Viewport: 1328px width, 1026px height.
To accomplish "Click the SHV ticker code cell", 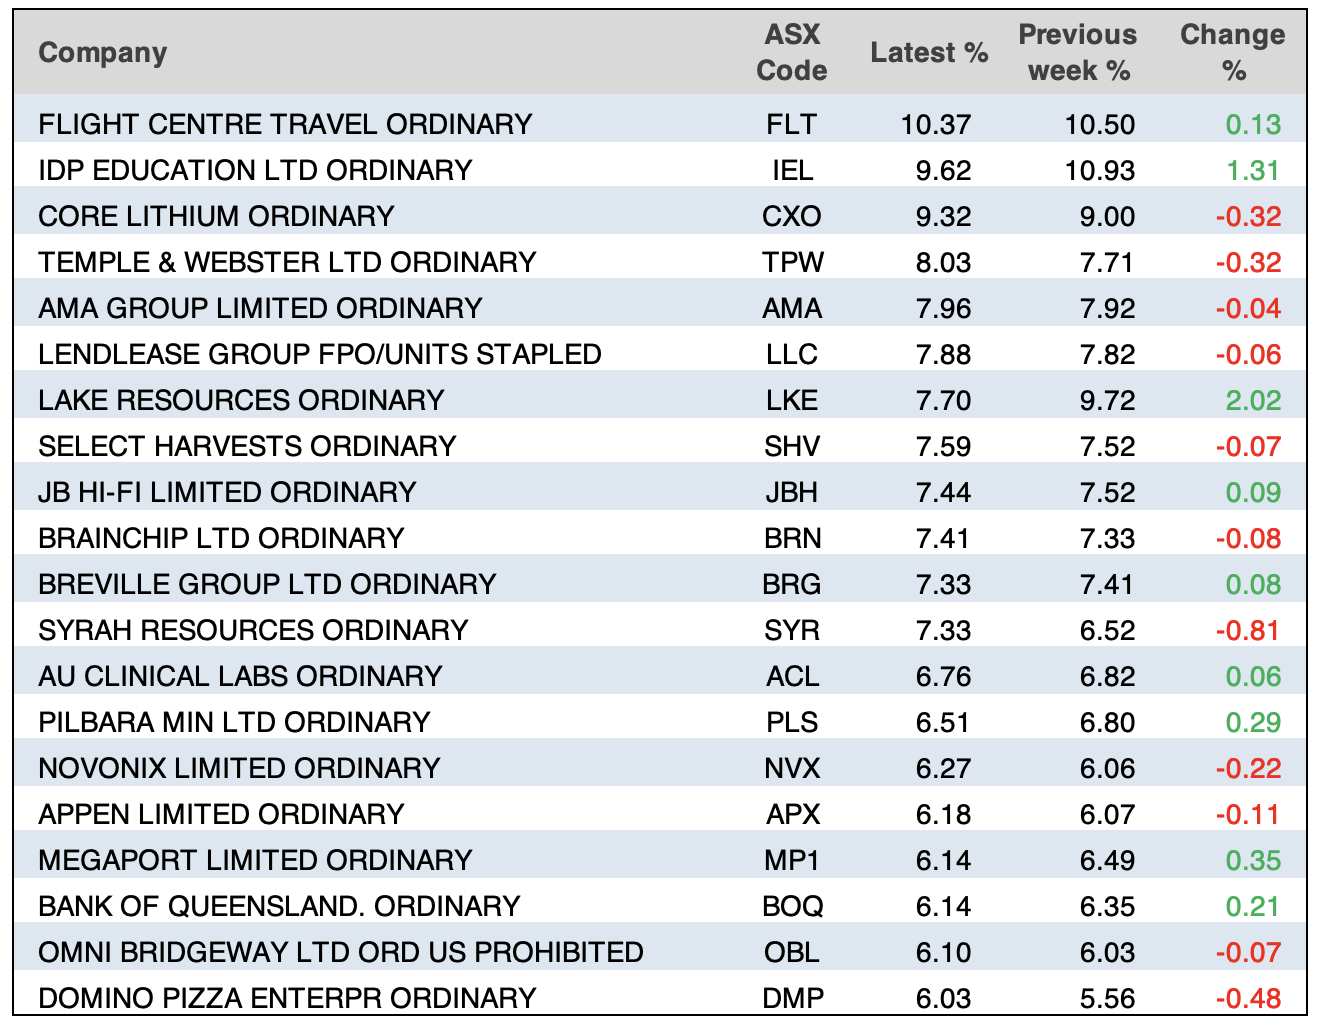I will click(792, 446).
